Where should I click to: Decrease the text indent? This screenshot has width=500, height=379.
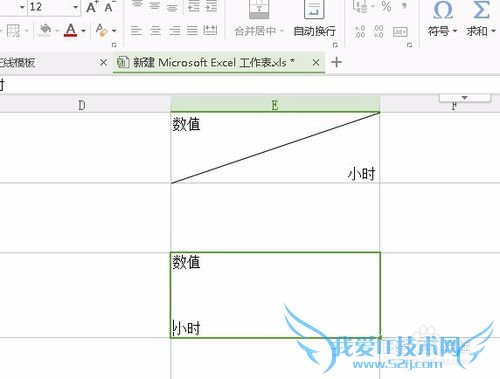coord(193,6)
